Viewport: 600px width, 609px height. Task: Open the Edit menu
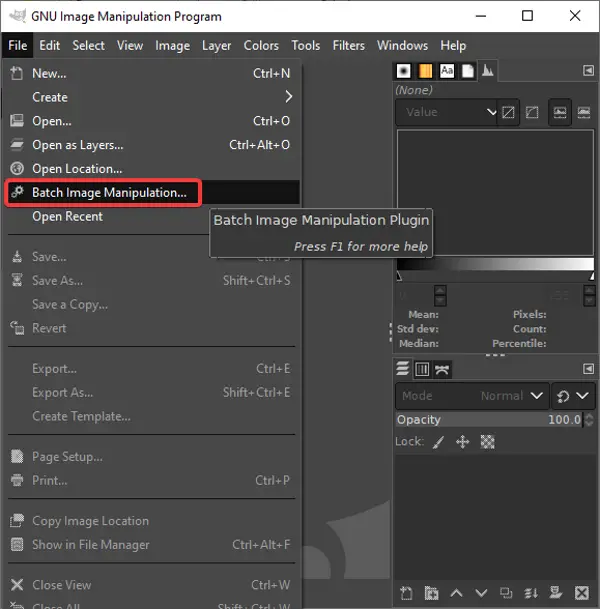49,45
